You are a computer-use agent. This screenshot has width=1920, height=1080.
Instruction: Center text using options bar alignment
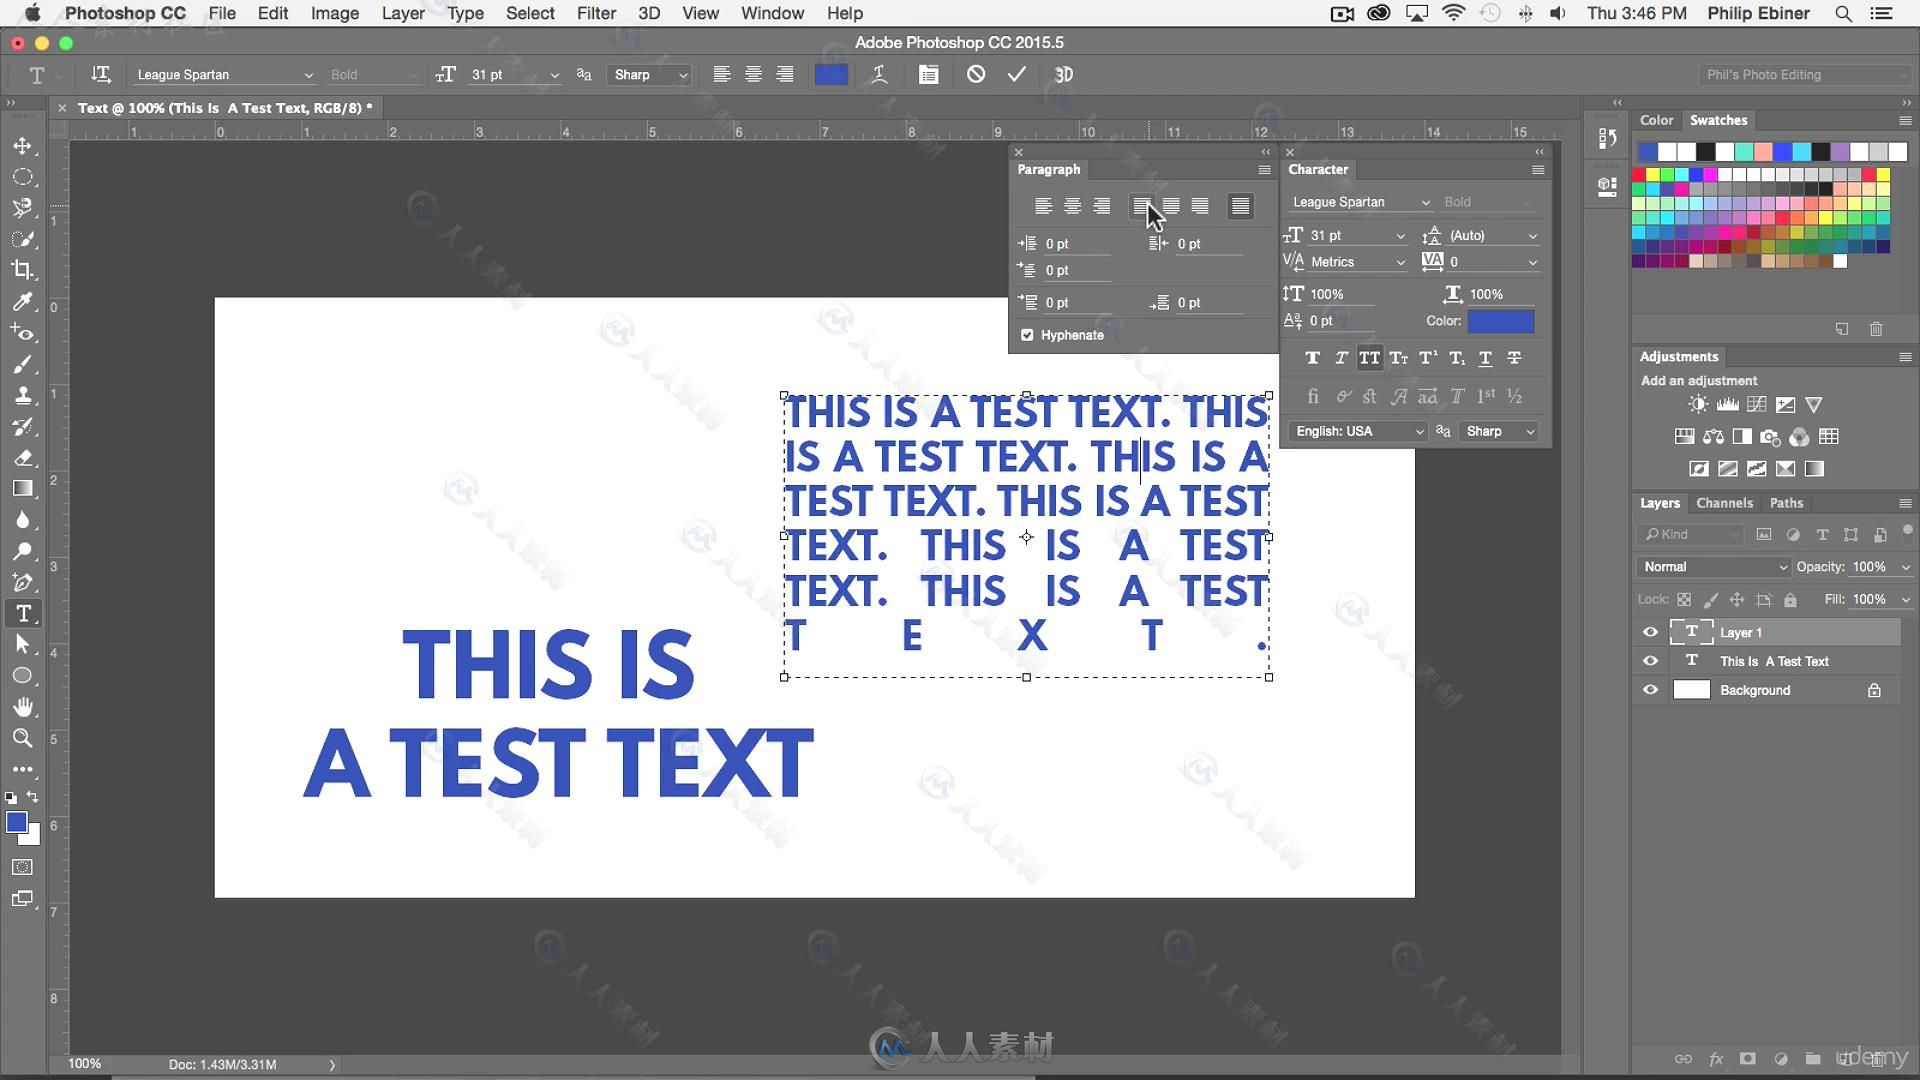753,75
